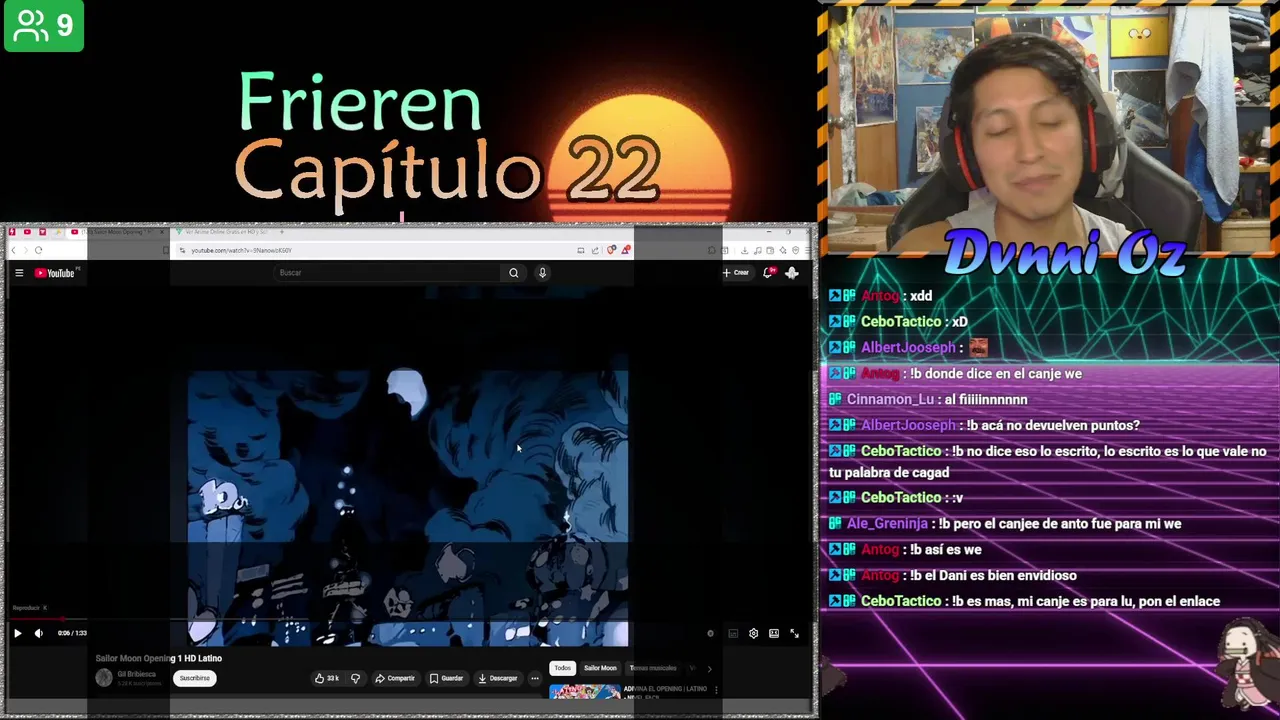
Task: Open the Gil Bribiesca channel name link
Action: (137, 674)
